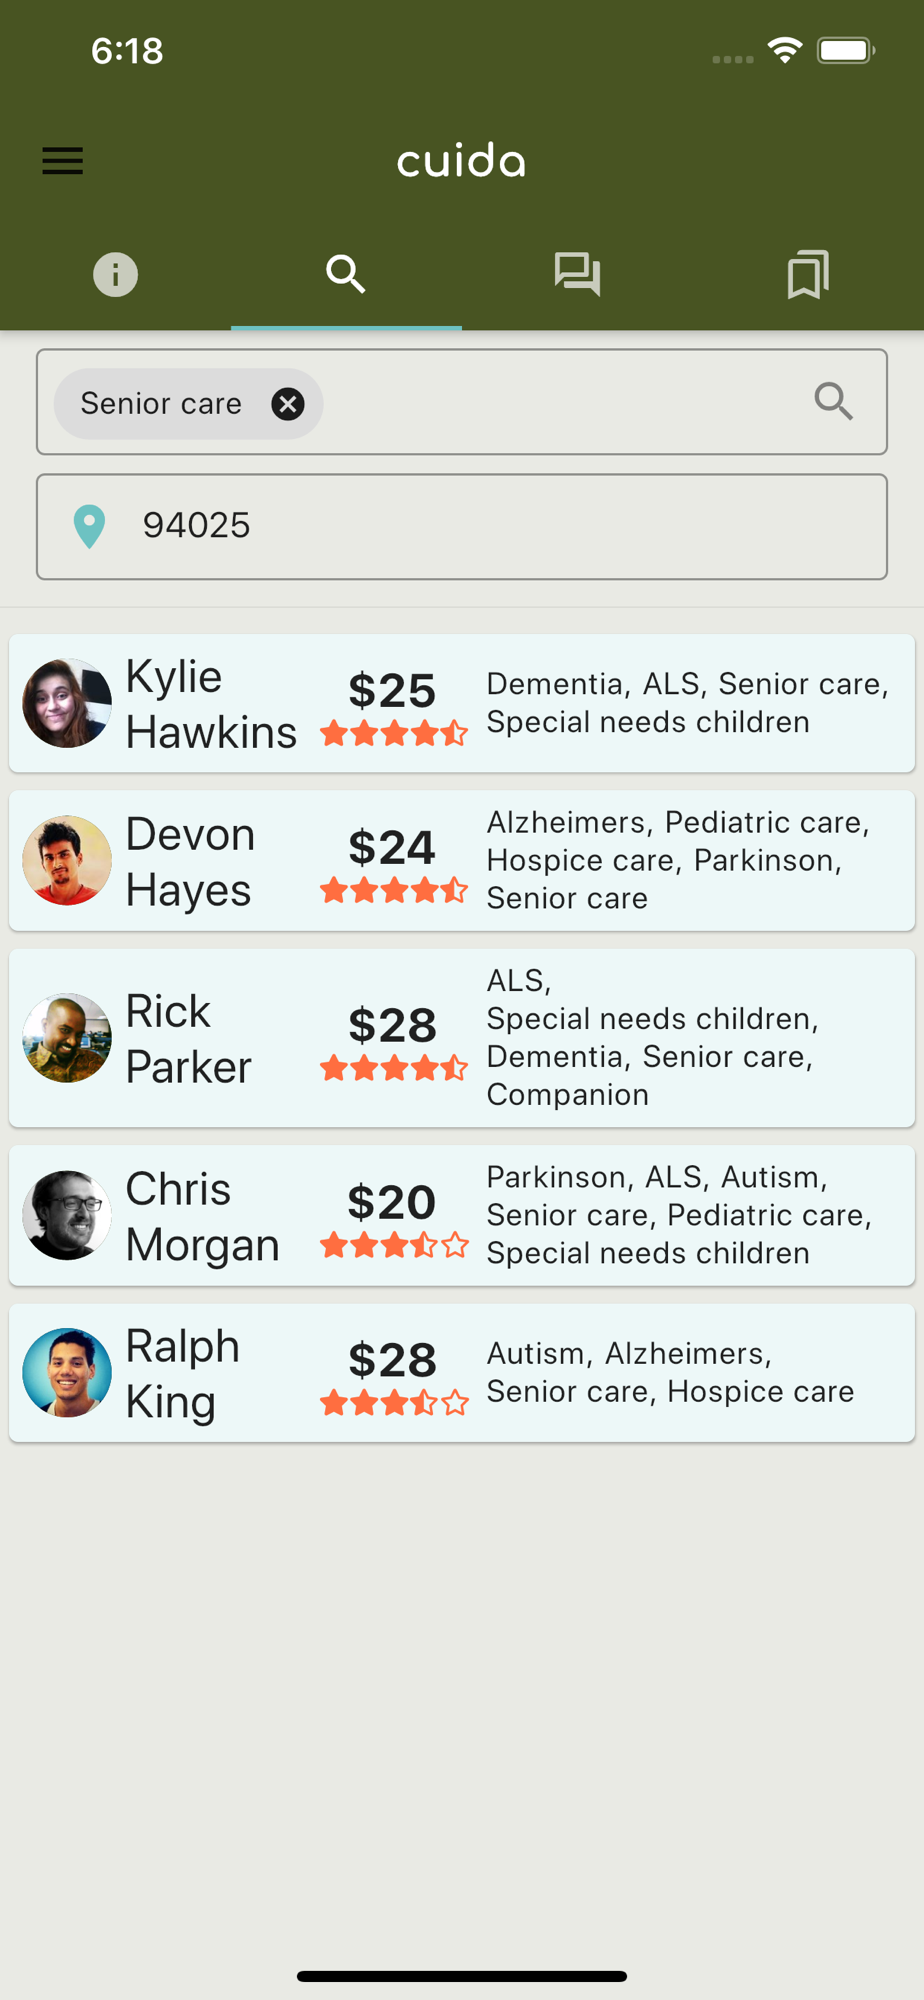This screenshot has width=924, height=2000.
Task: Click Chris Morgan's specialties list
Action: 678,1215
